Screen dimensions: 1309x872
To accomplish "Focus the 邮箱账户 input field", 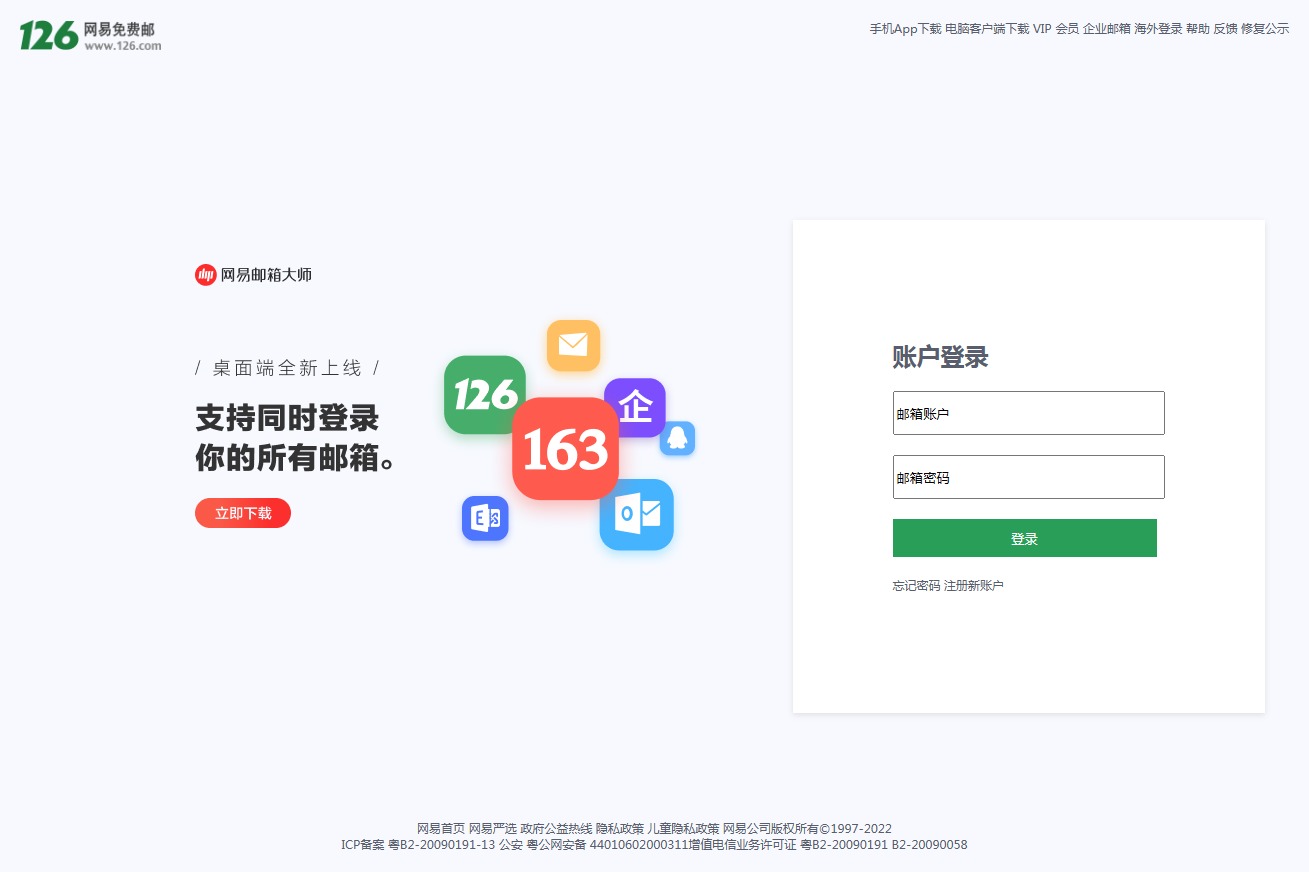I will click(1028, 413).
